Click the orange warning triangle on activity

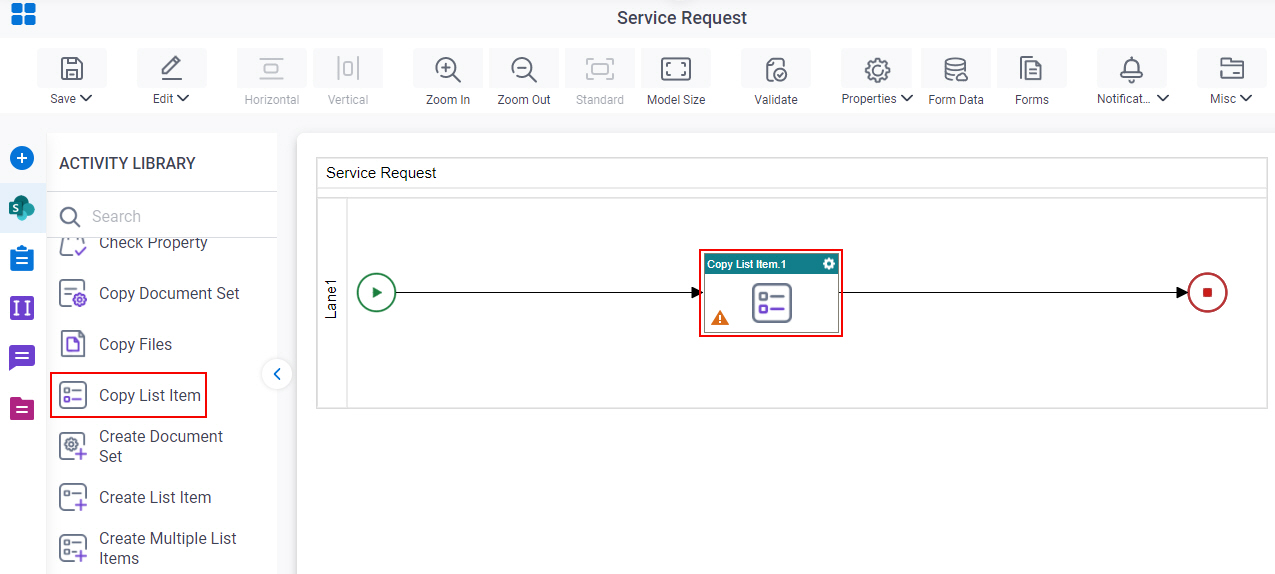coord(720,318)
